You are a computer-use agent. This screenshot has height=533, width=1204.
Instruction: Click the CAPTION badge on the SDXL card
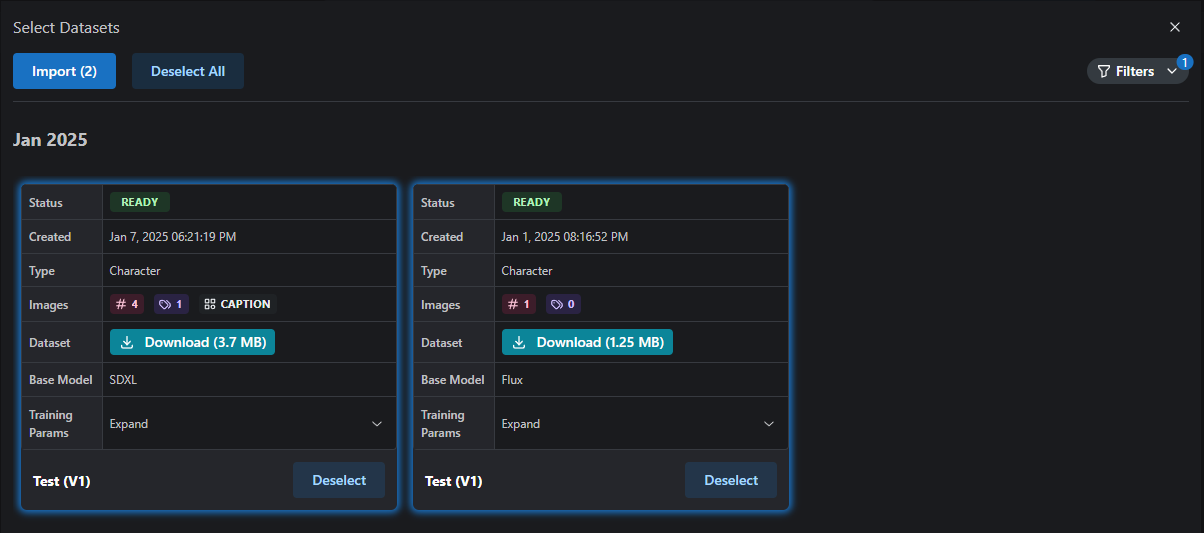pos(237,304)
